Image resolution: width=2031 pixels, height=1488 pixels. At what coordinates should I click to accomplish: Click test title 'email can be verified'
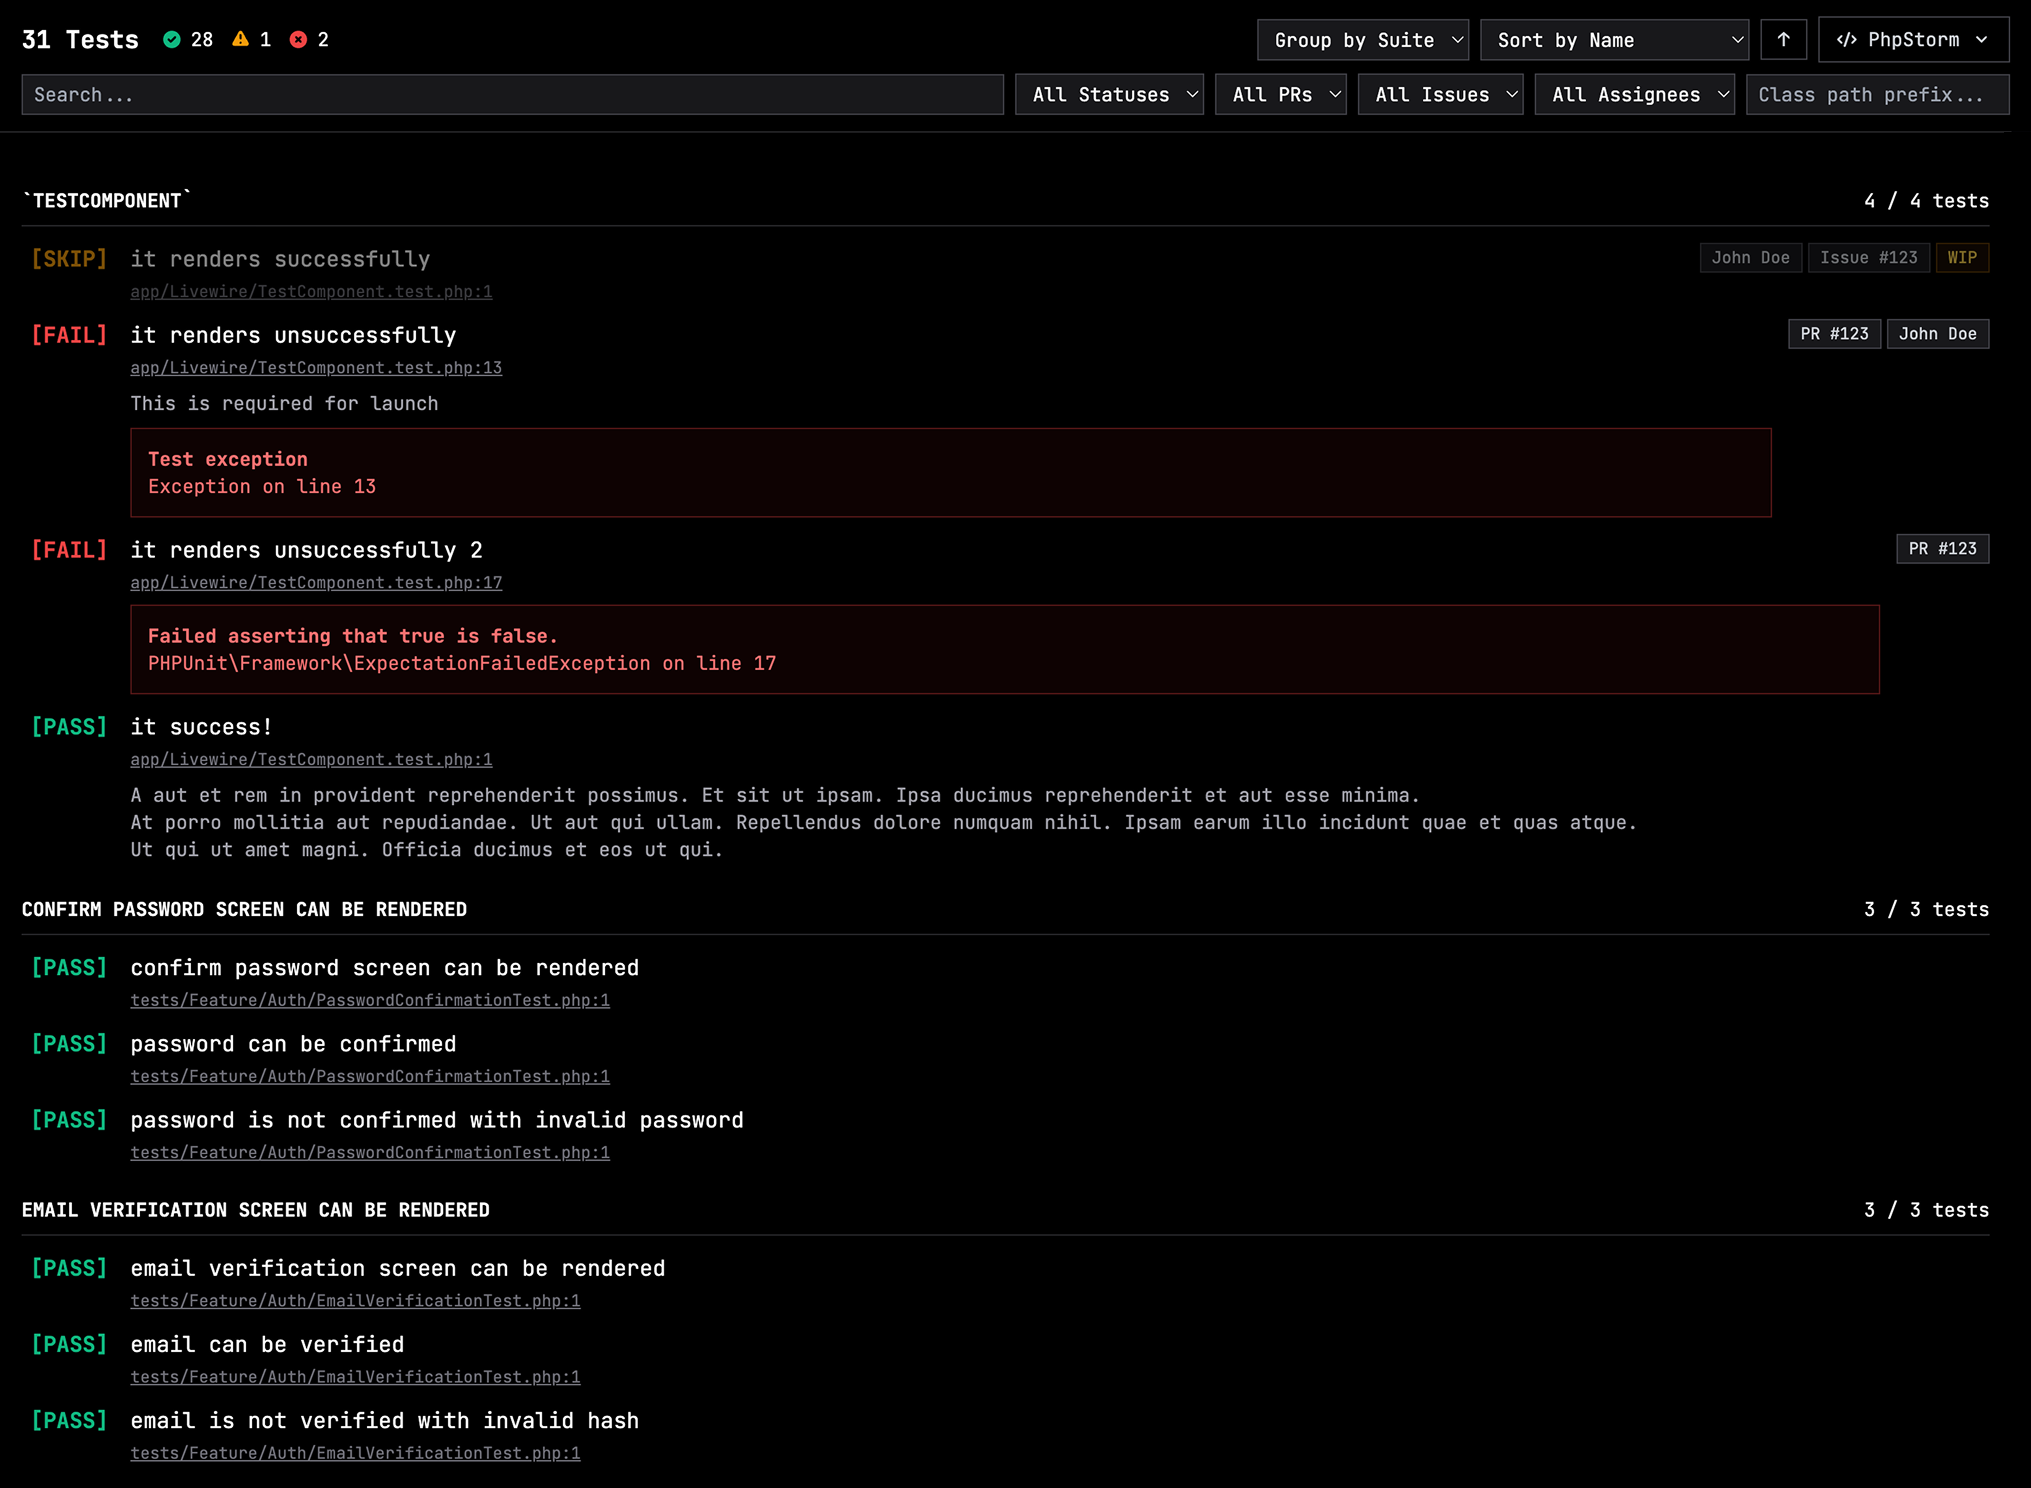267,1345
